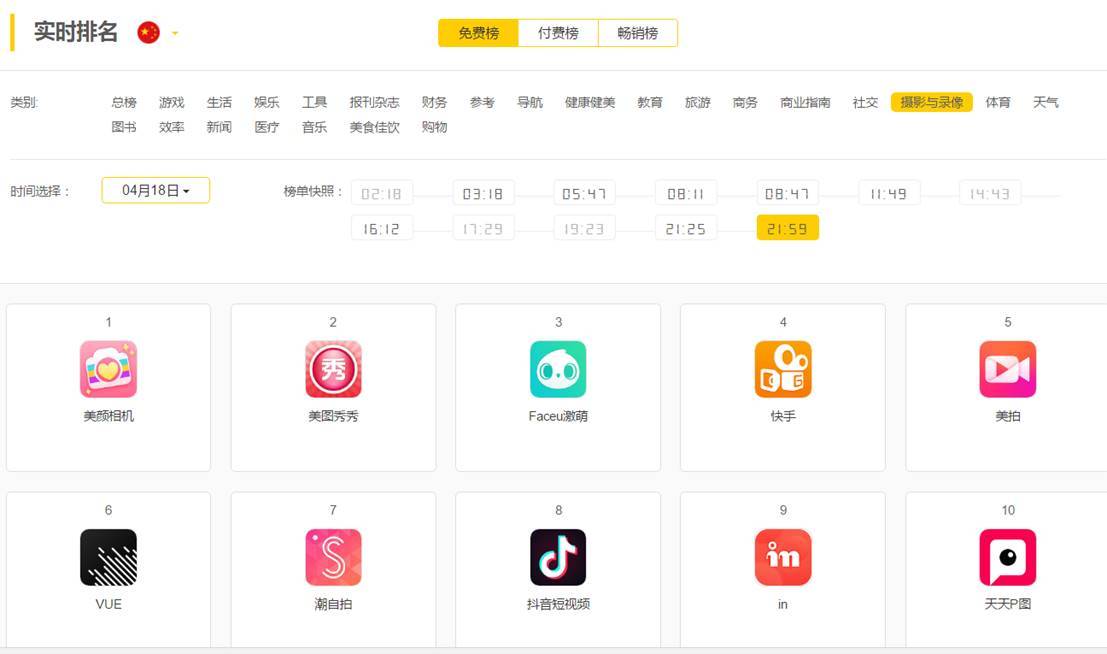This screenshot has width=1107, height=654.
Task: Select the 美拍 app icon
Action: 1007,368
